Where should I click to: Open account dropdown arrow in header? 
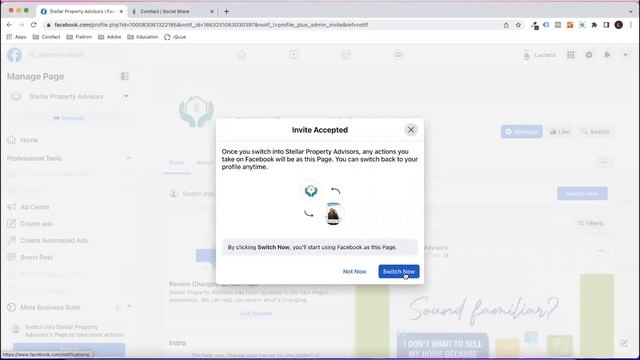pos(625,55)
